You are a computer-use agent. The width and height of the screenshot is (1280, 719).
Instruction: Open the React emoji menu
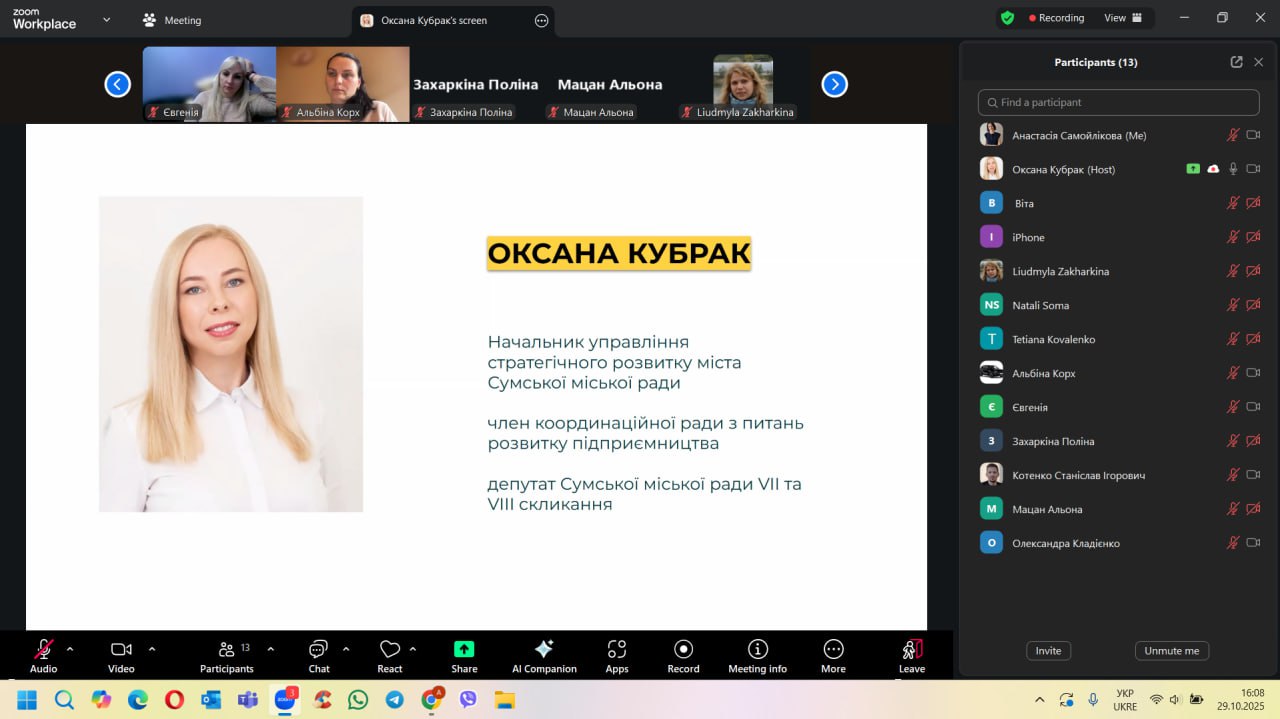pos(390,655)
